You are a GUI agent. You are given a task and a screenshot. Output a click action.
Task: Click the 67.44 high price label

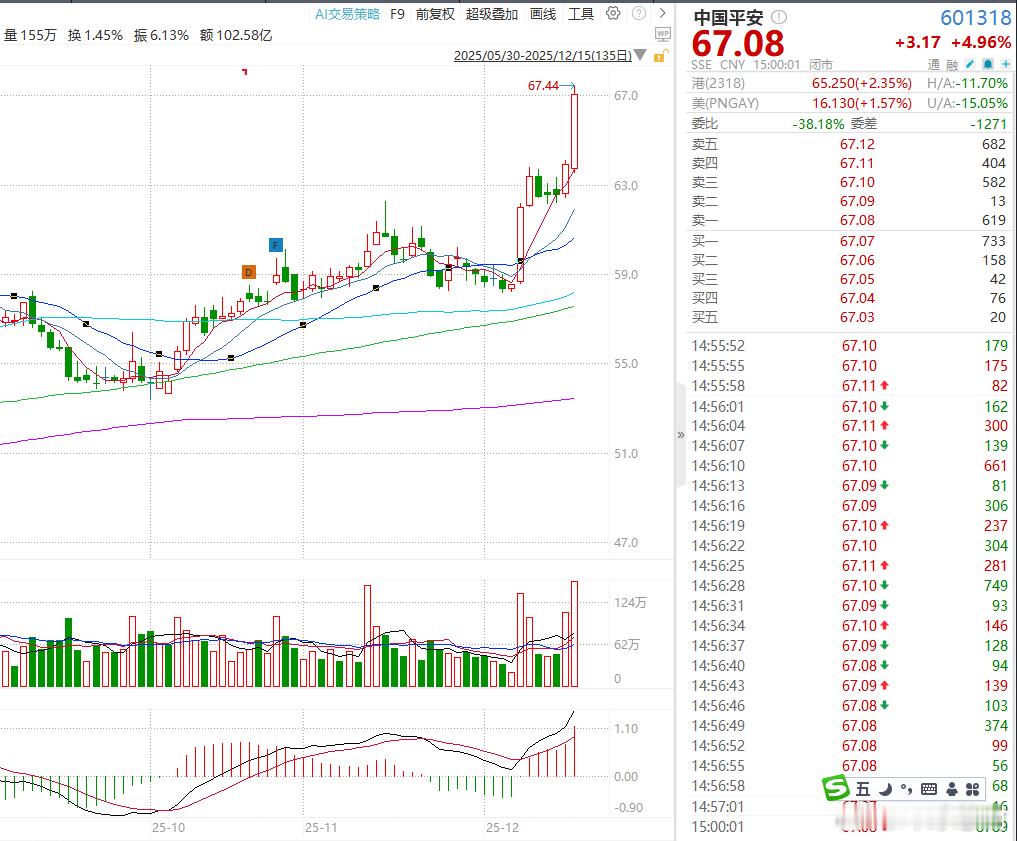coord(543,86)
